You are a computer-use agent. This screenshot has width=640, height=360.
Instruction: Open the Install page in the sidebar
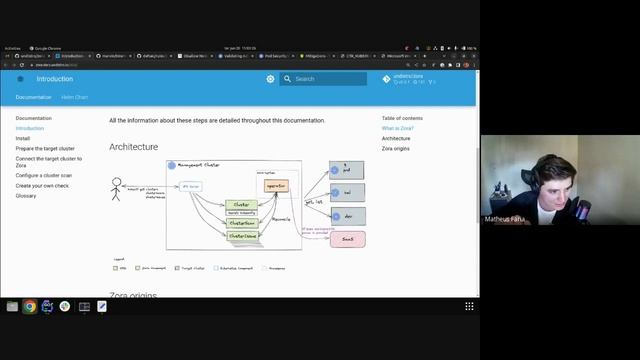[x=23, y=138]
